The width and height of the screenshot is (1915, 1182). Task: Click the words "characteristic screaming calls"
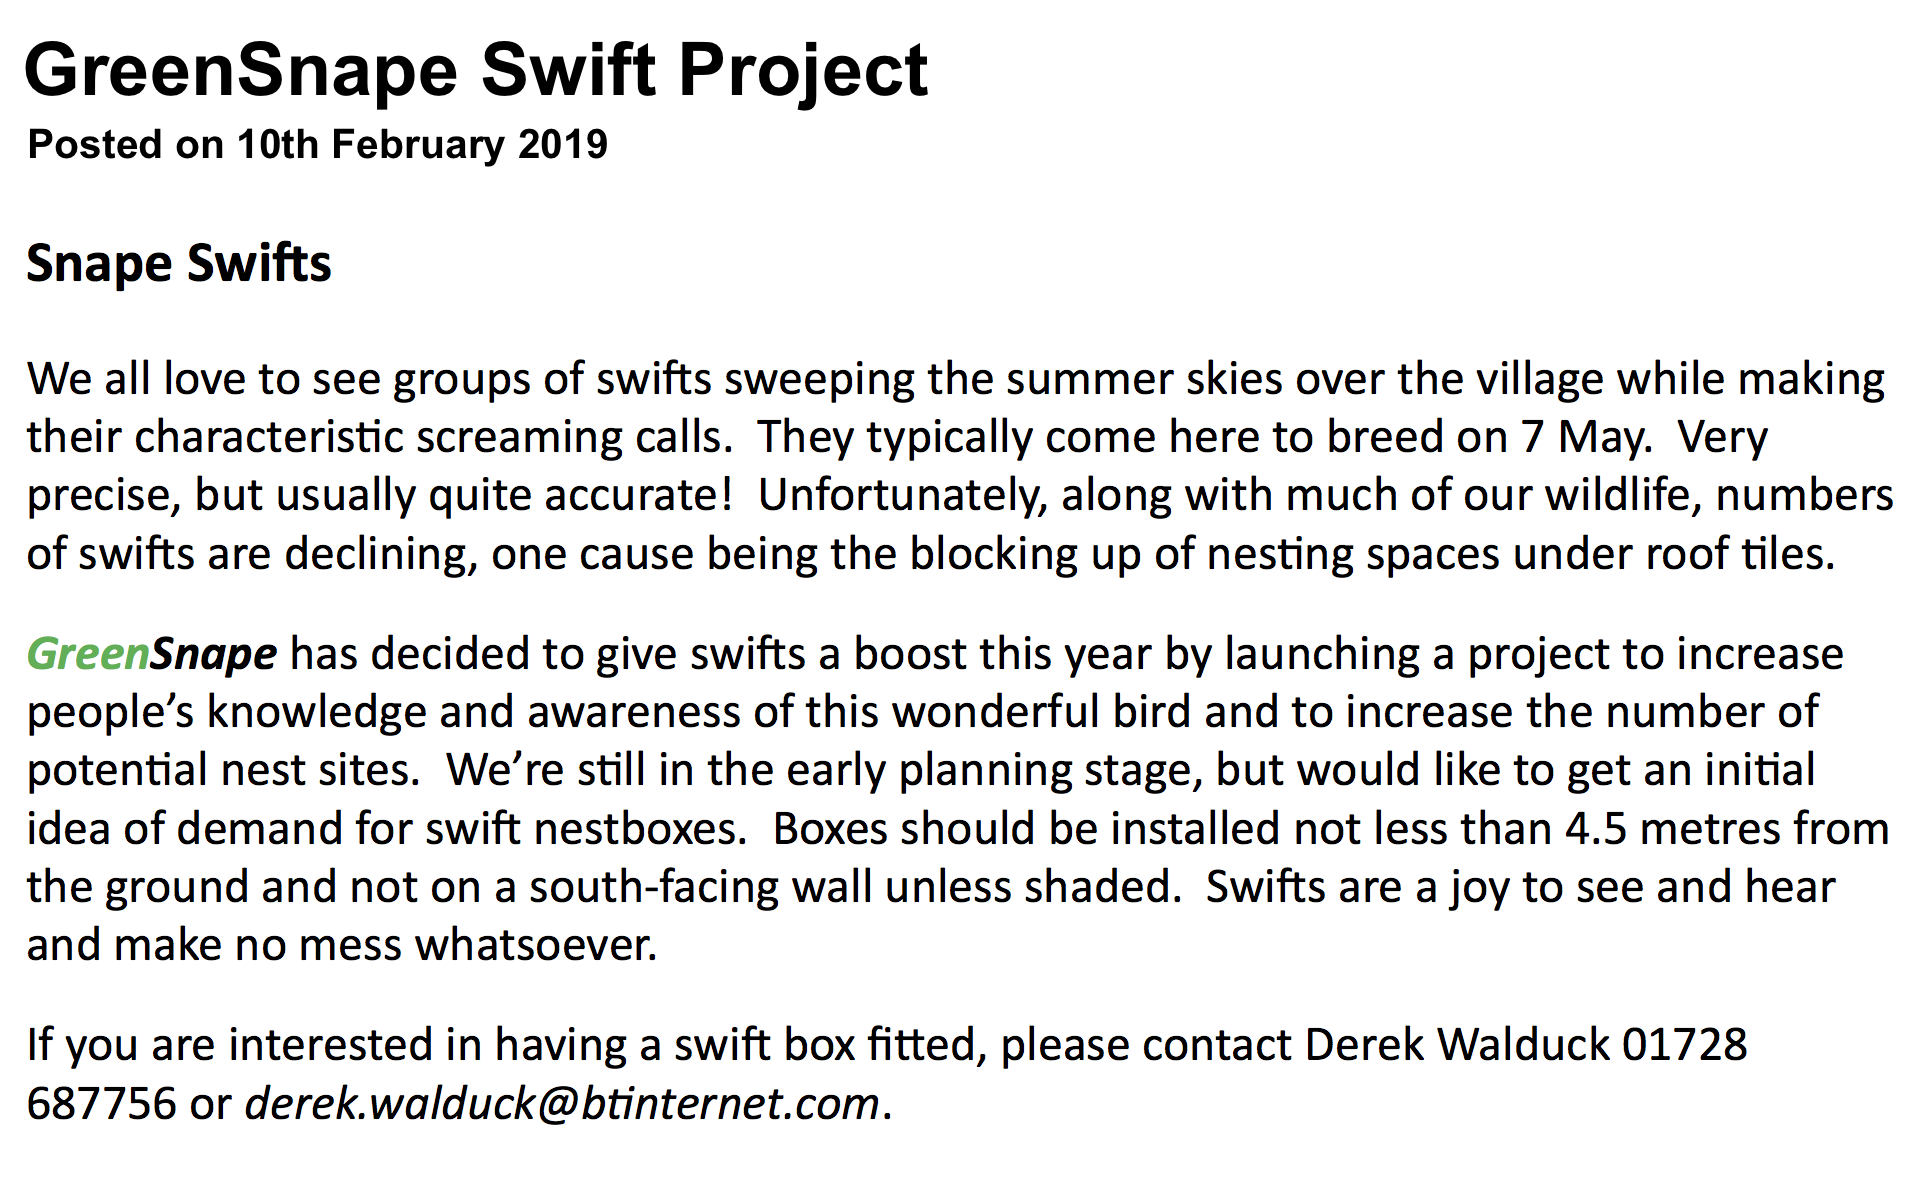(x=430, y=438)
